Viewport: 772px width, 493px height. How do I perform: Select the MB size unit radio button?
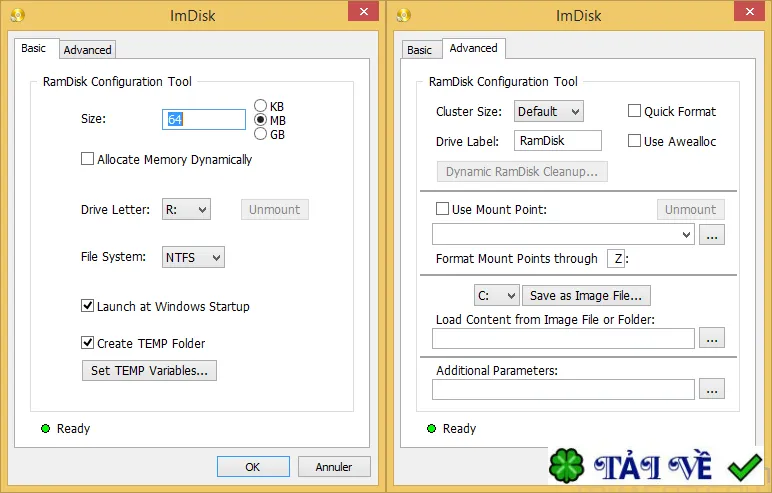[x=260, y=120]
